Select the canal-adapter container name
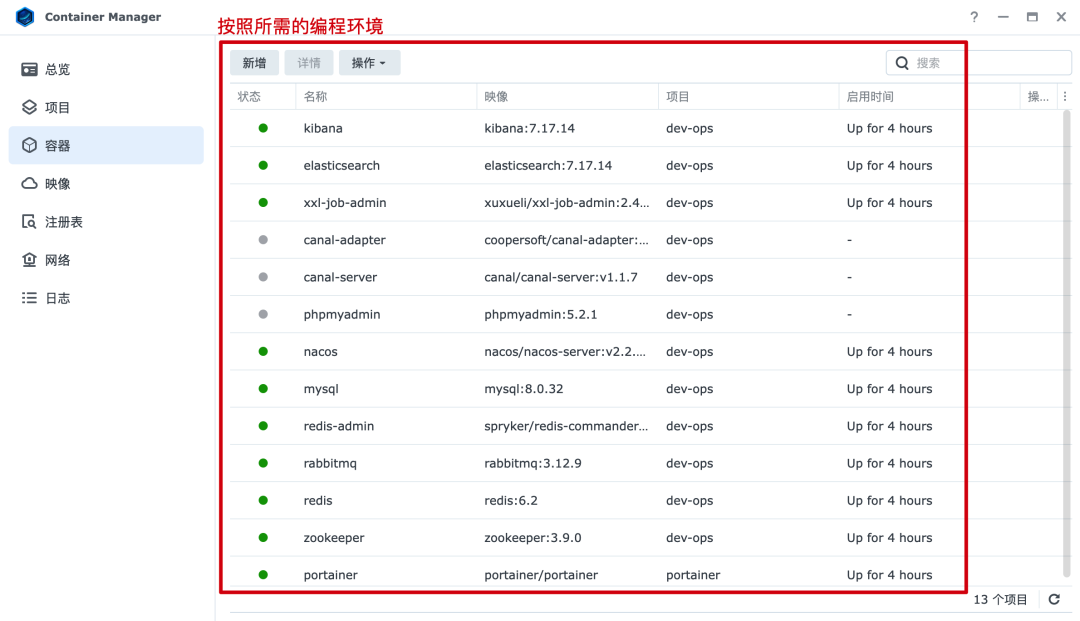 (344, 240)
